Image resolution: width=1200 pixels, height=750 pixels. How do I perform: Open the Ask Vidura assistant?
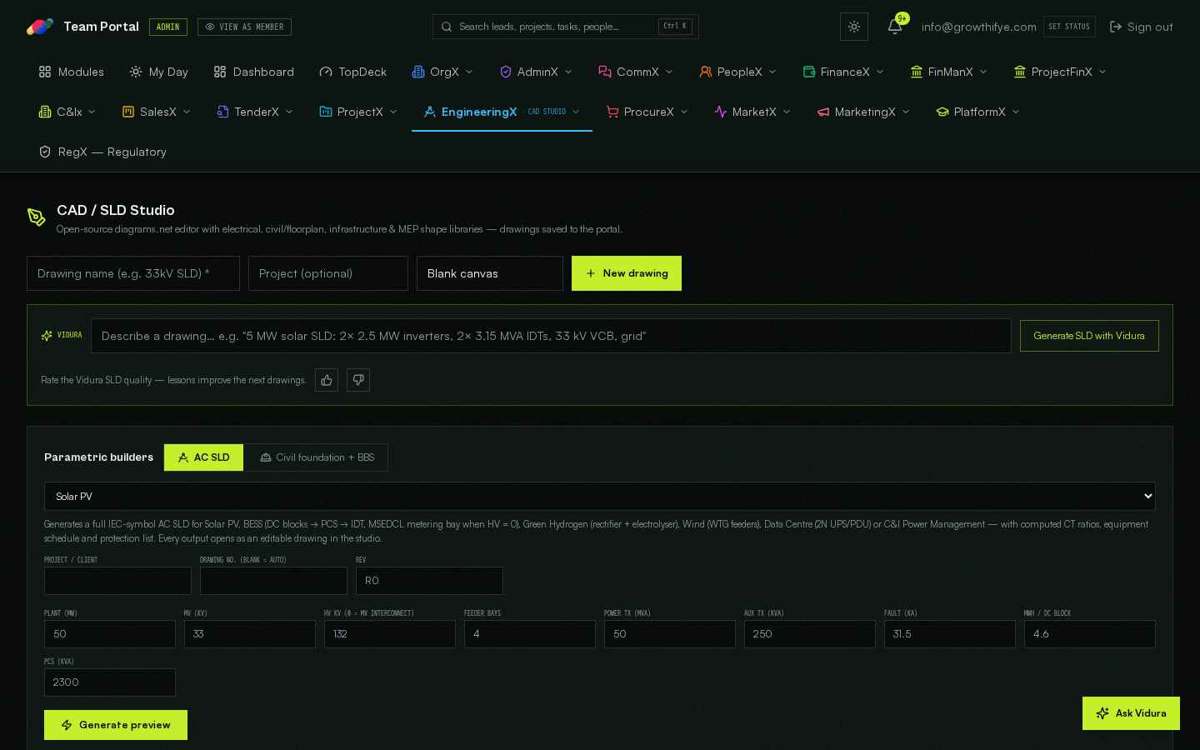(x=1131, y=713)
